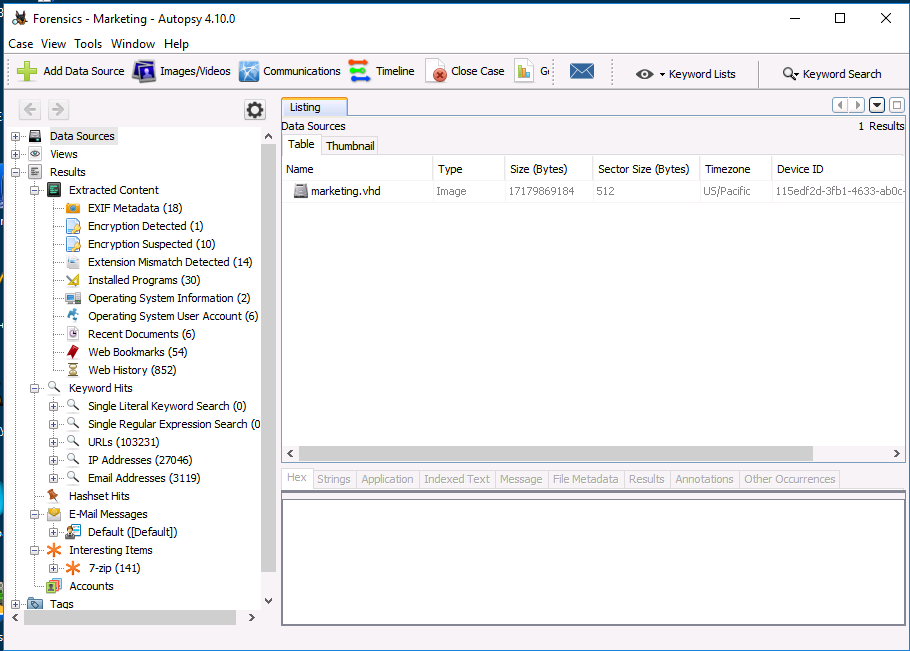Sort by the Size (Bytes) column header
910x651 pixels.
click(x=549, y=169)
